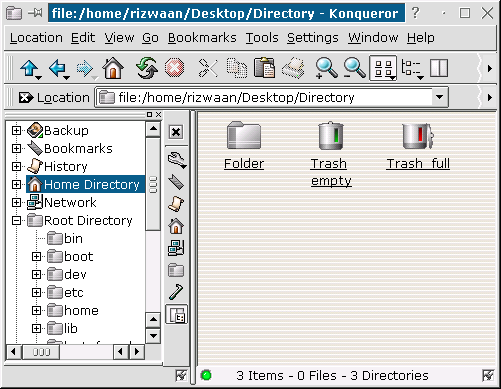
Task: Reload the view with the refresh icon
Action: [147, 68]
